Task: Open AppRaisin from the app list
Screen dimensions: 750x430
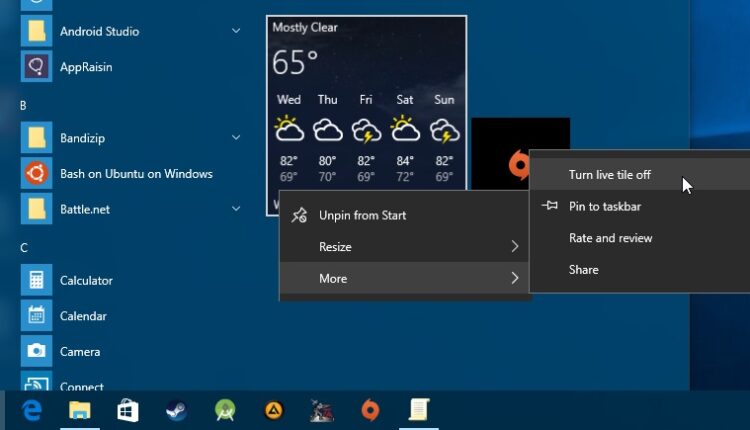Action: (x=86, y=67)
